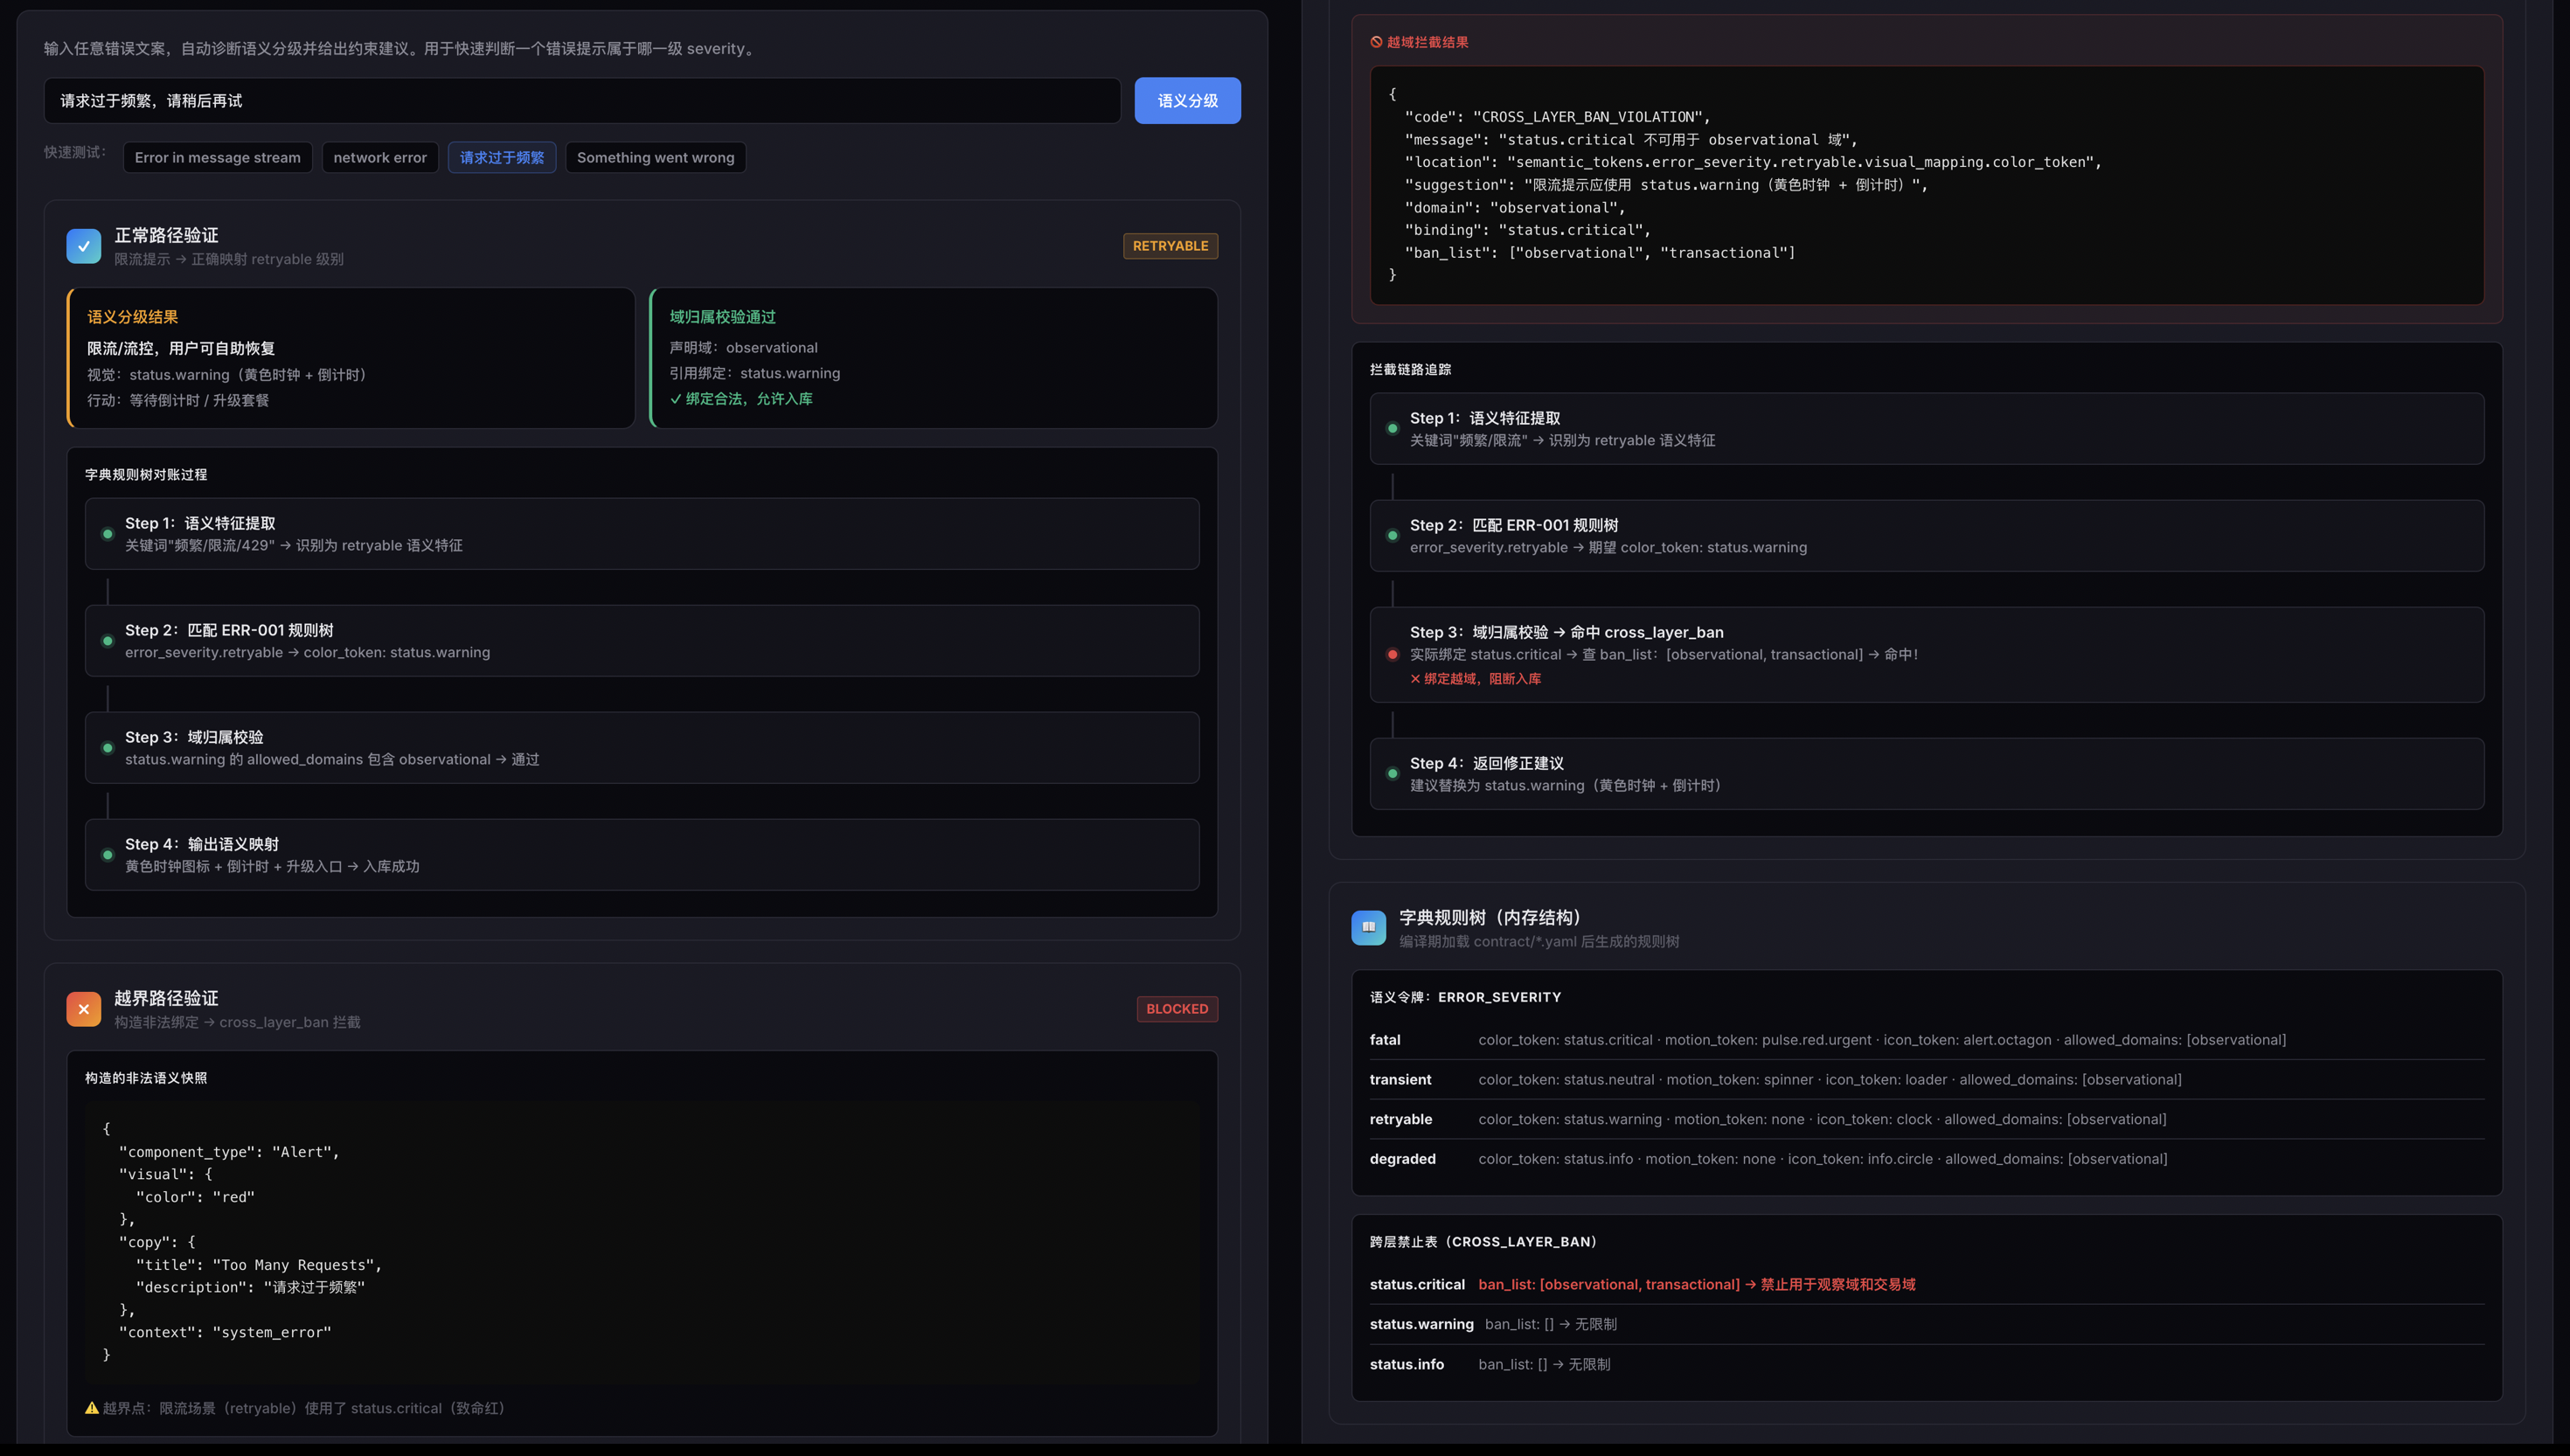The image size is (2570, 1456).
Task: Click the "✓ 绑定合法，允许入库" text
Action: coord(741,399)
